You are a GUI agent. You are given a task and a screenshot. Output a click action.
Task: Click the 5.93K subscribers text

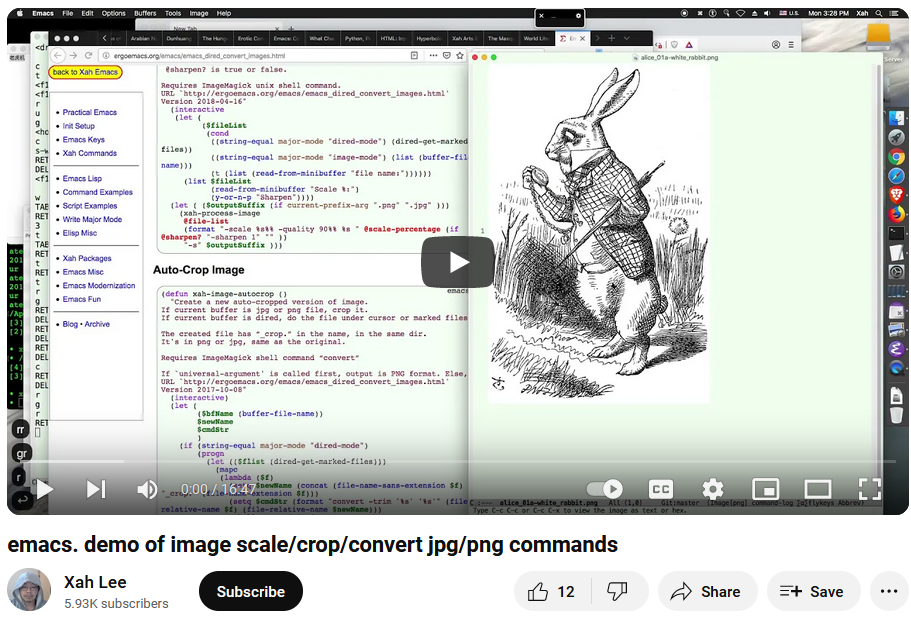[x=116, y=604]
